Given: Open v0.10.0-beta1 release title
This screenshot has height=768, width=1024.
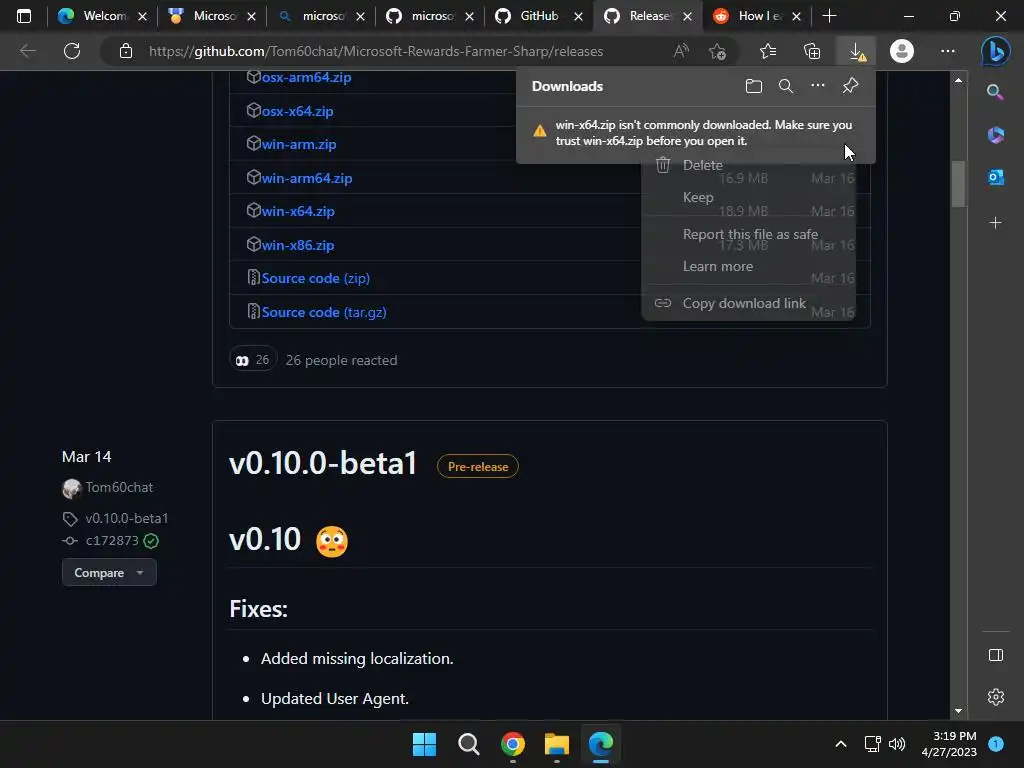Looking at the screenshot, I should (x=323, y=464).
